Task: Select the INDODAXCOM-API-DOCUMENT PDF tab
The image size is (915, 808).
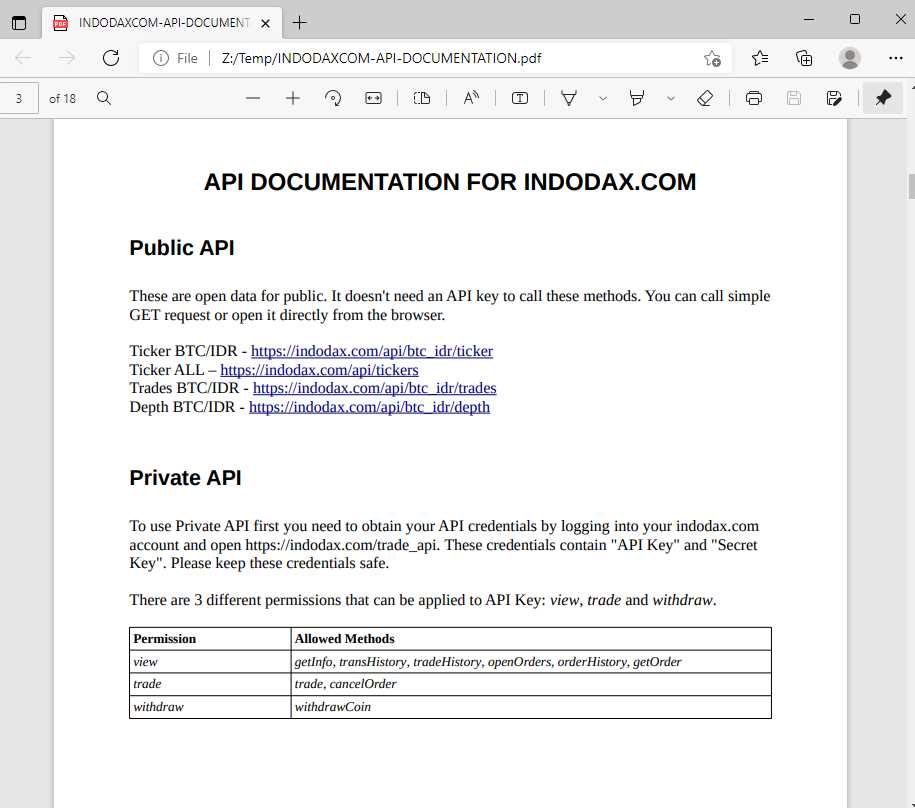Action: tap(162, 23)
